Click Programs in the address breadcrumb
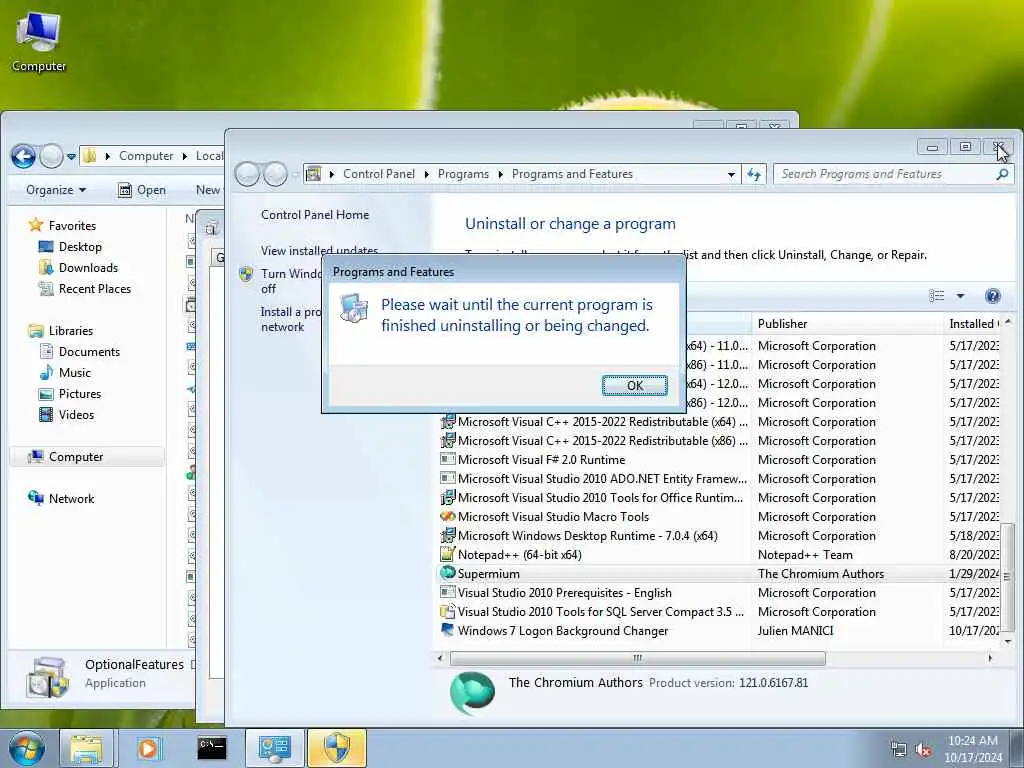 pyautogui.click(x=463, y=174)
